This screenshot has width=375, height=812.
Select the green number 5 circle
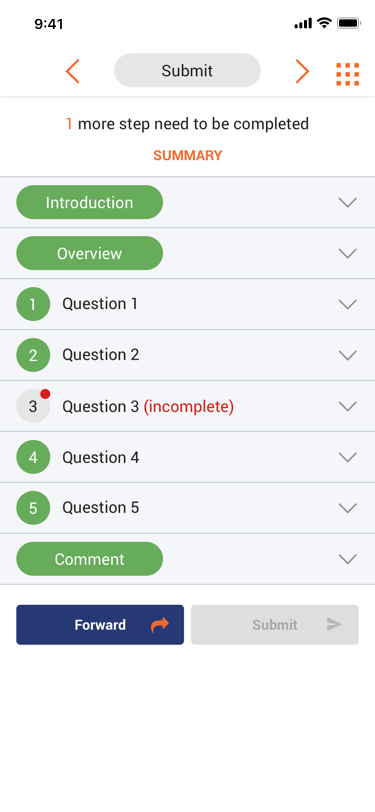(x=33, y=508)
